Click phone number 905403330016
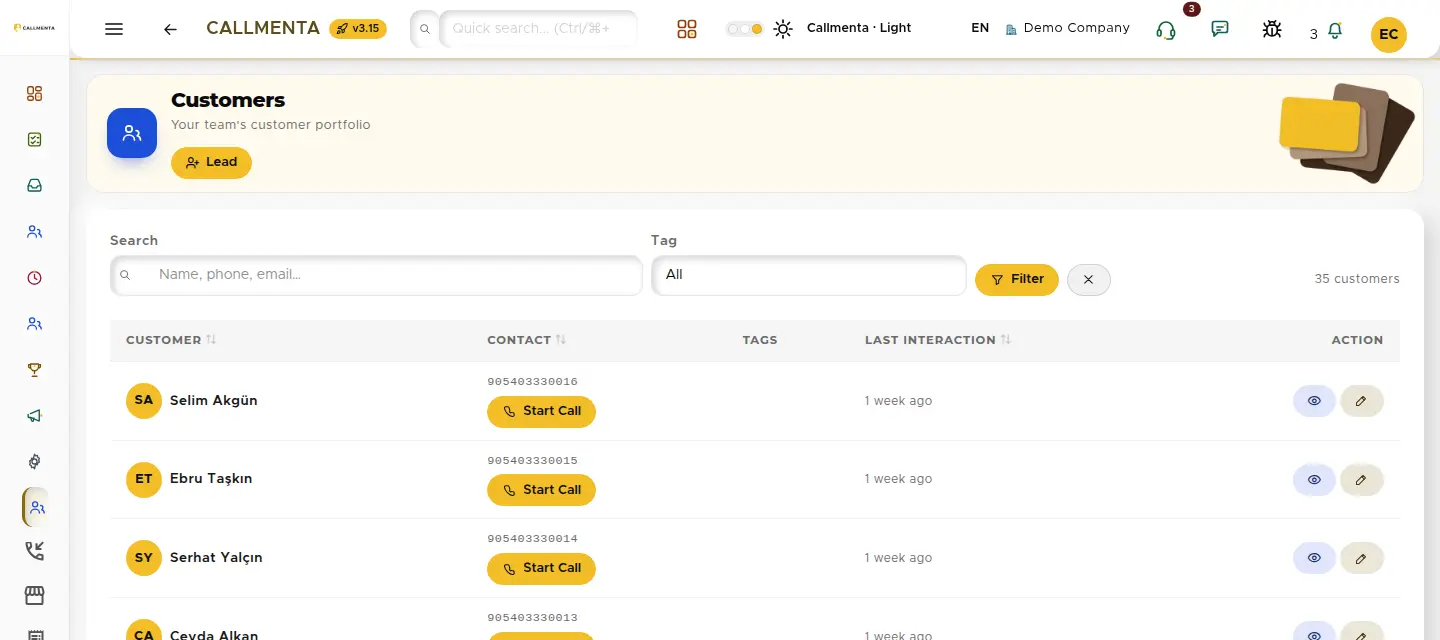 [x=532, y=382]
